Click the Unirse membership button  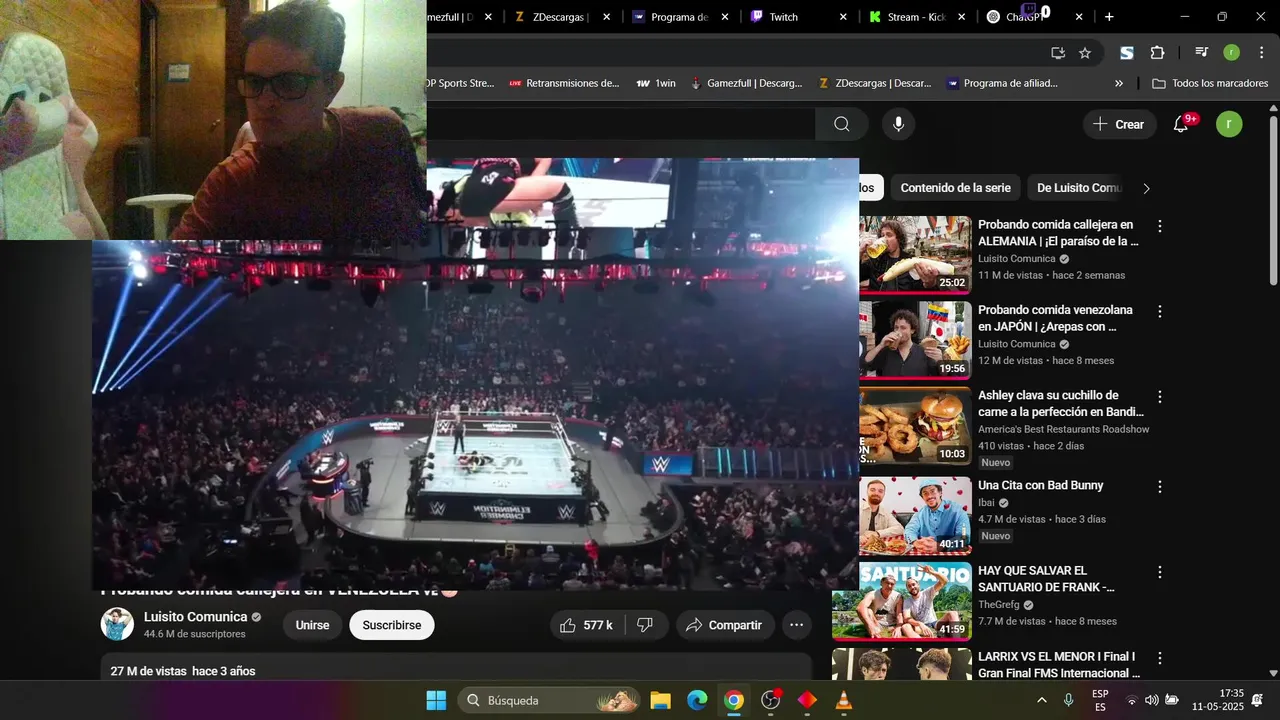312,625
